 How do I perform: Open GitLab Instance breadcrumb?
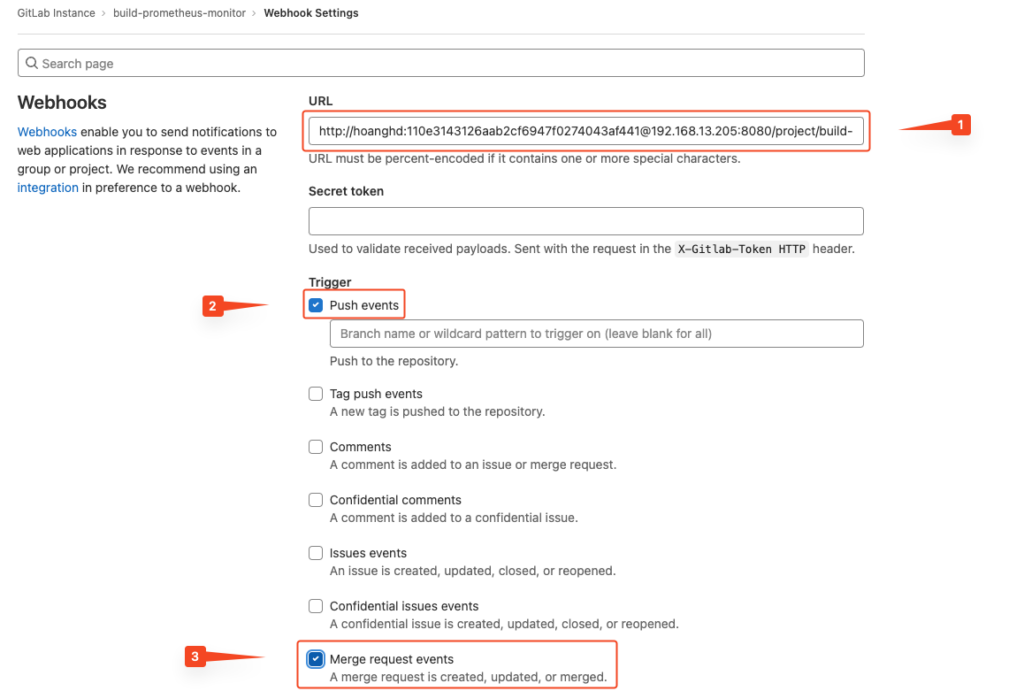[56, 13]
